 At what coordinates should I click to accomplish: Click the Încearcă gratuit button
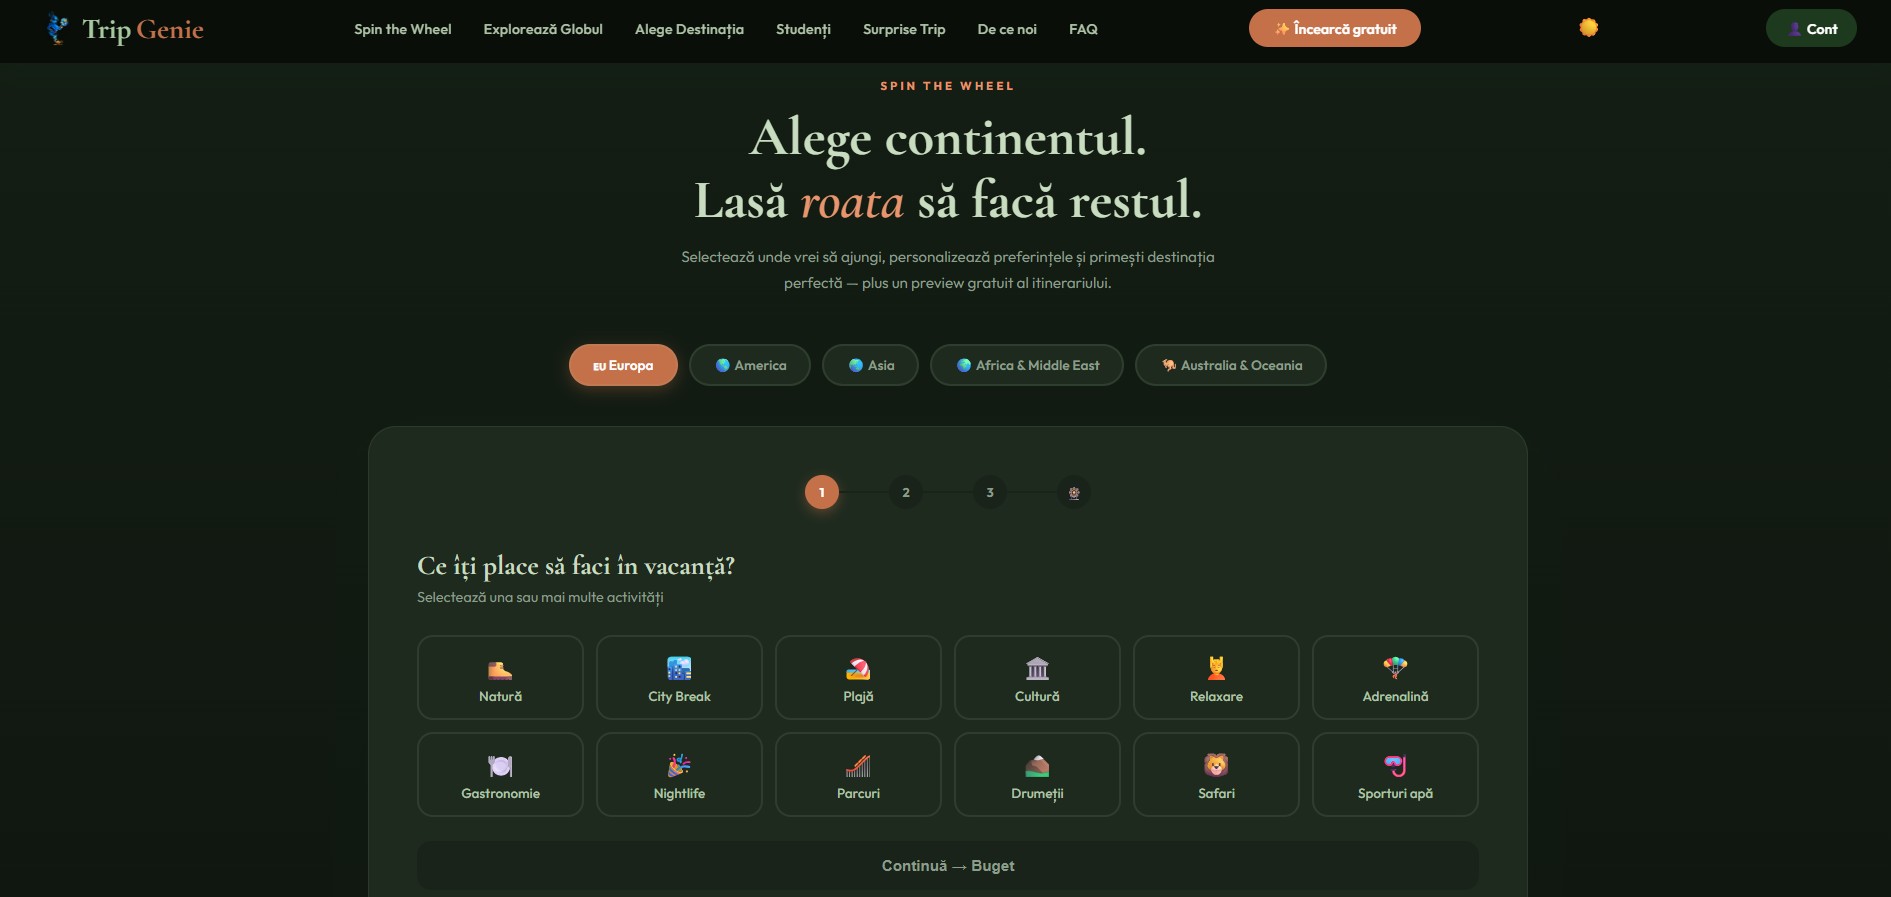pyautogui.click(x=1334, y=29)
